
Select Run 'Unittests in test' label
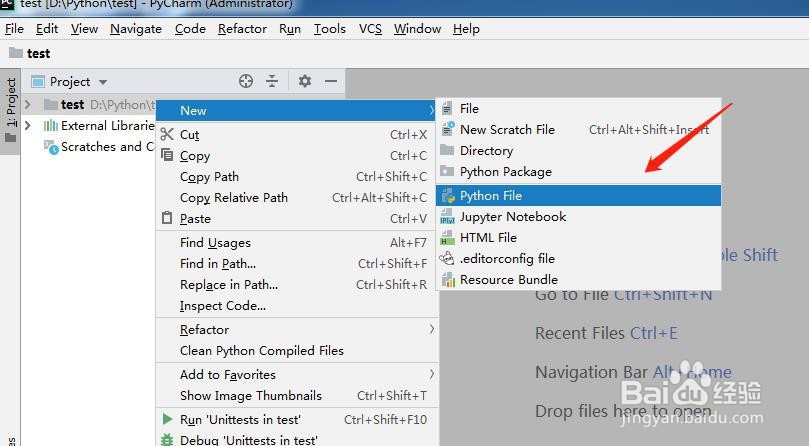click(x=240, y=419)
